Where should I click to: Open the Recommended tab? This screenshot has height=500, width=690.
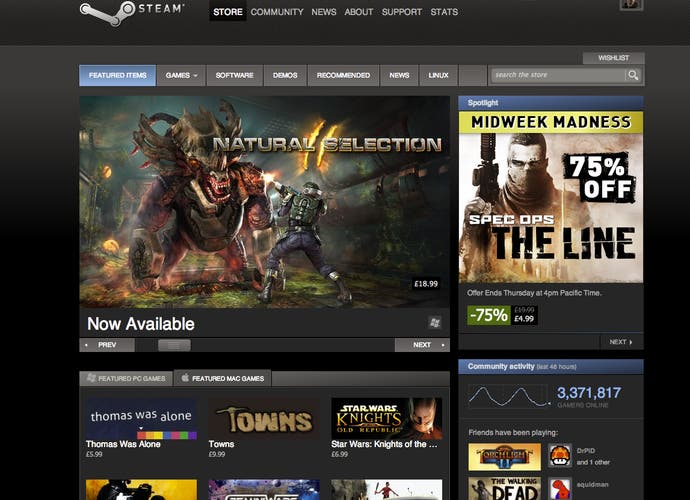343,75
